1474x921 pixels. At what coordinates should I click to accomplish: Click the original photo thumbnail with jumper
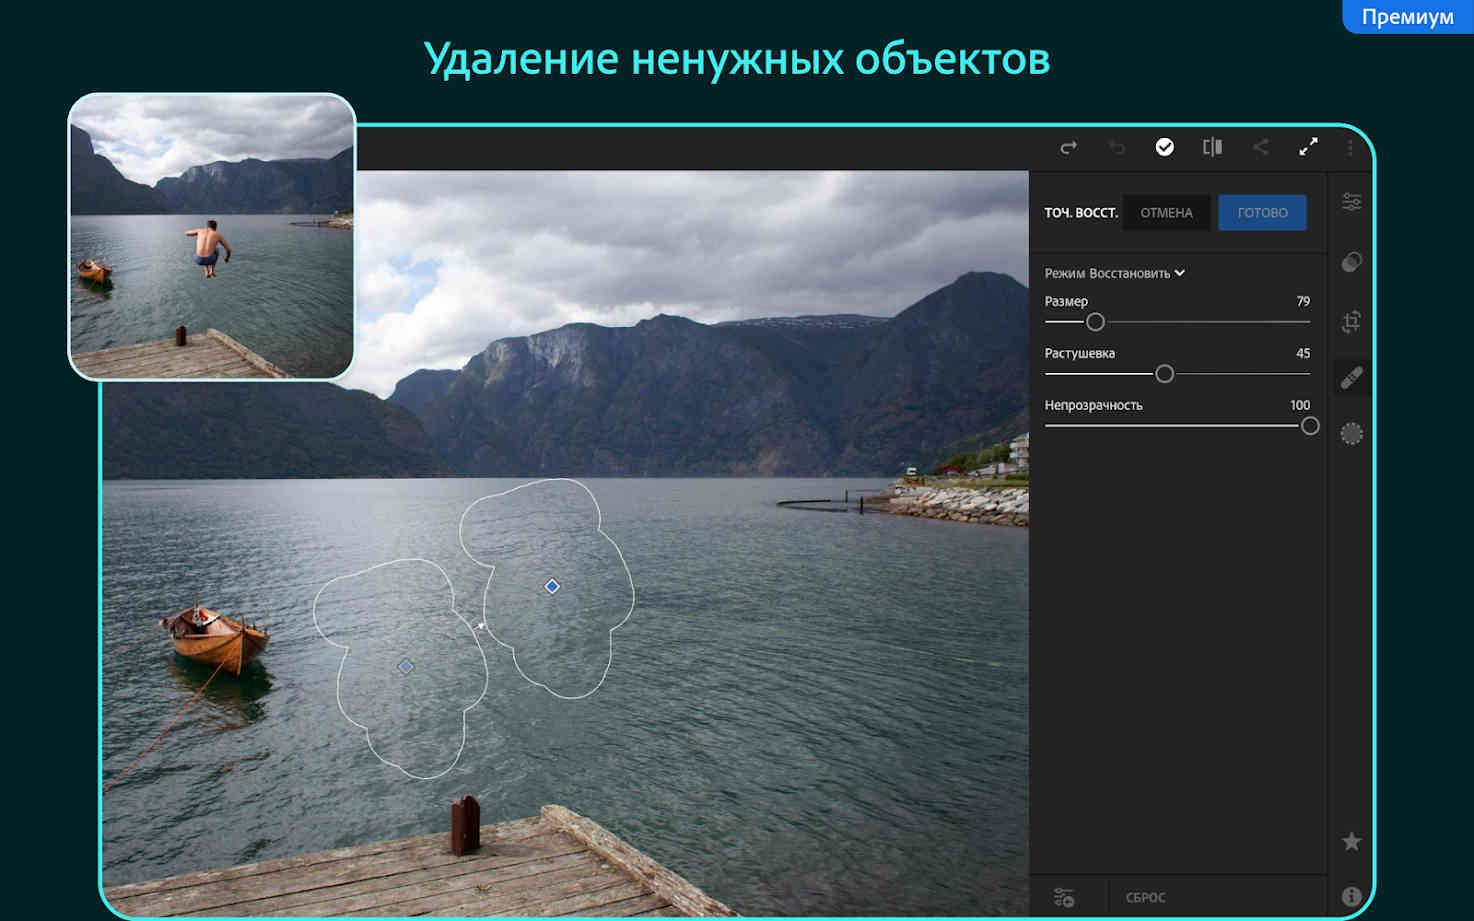[x=212, y=237]
